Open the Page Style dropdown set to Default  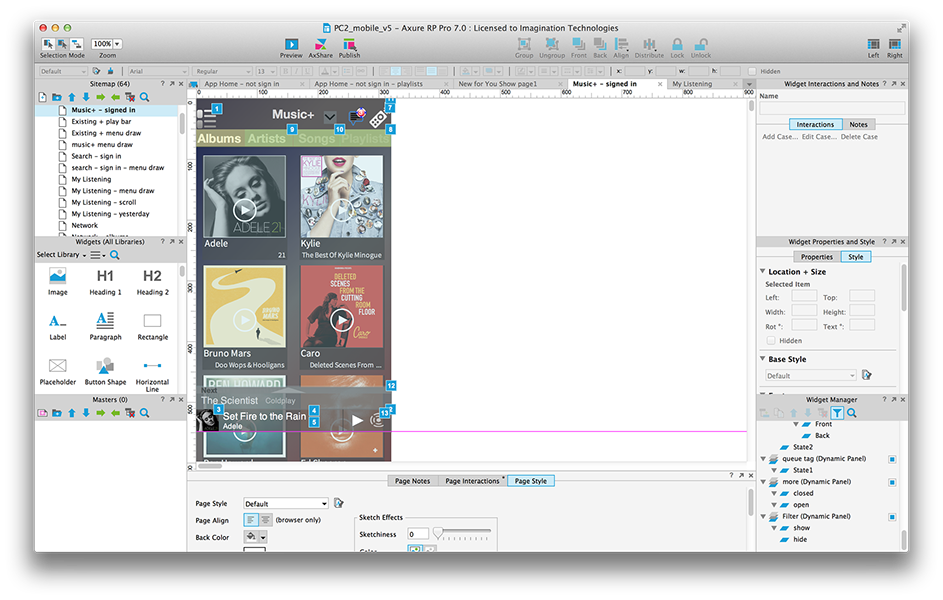286,504
